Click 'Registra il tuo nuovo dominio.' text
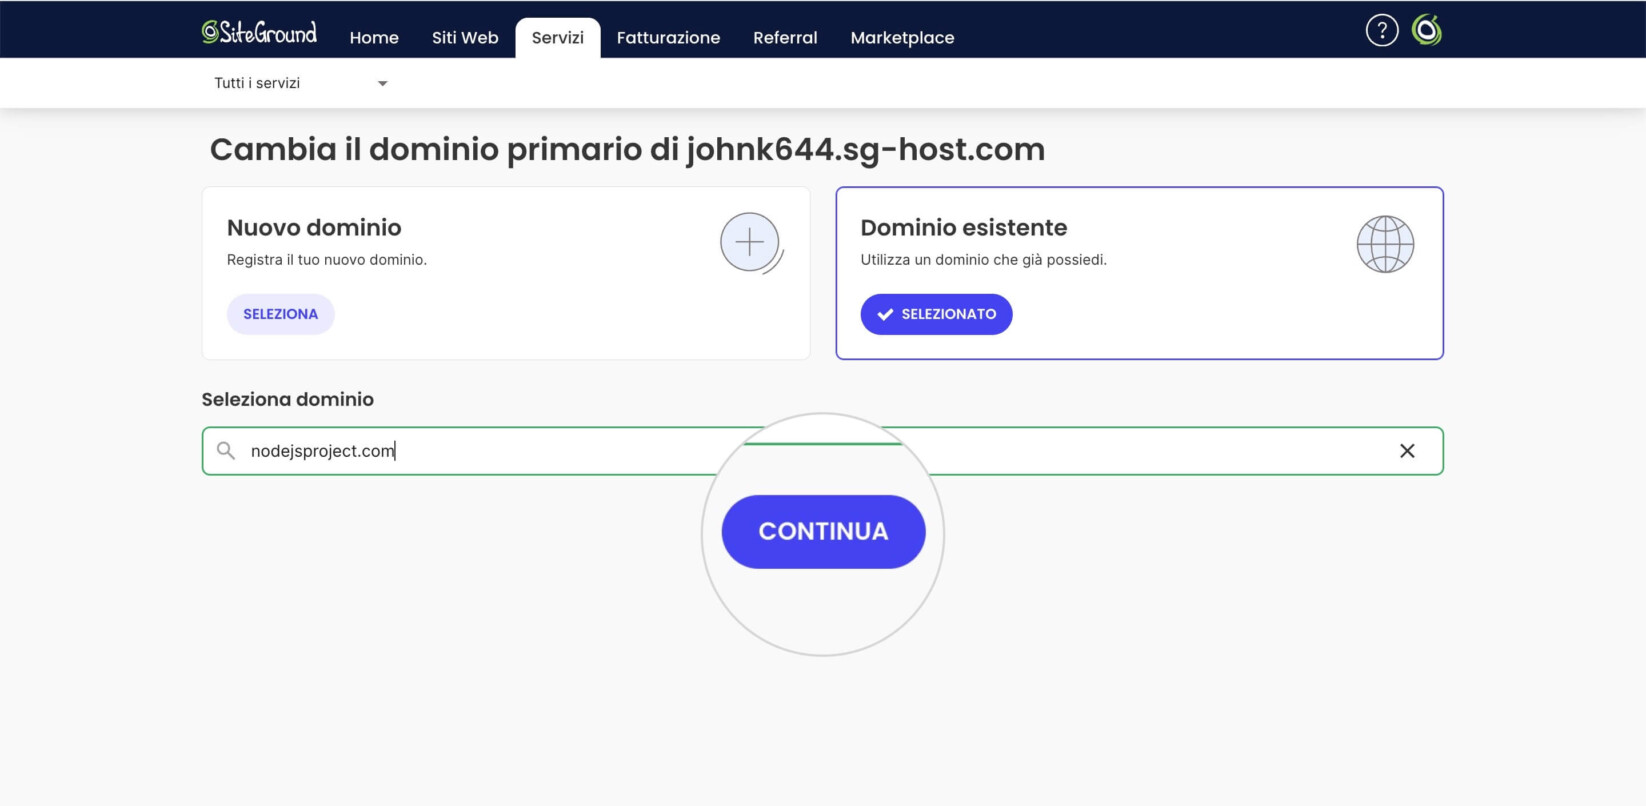 click(x=327, y=260)
